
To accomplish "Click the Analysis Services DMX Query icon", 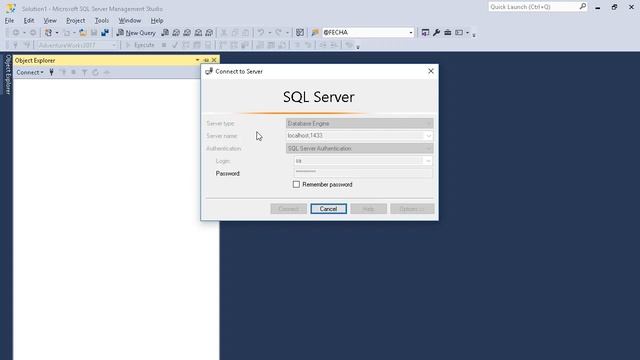I will click(x=187, y=33).
